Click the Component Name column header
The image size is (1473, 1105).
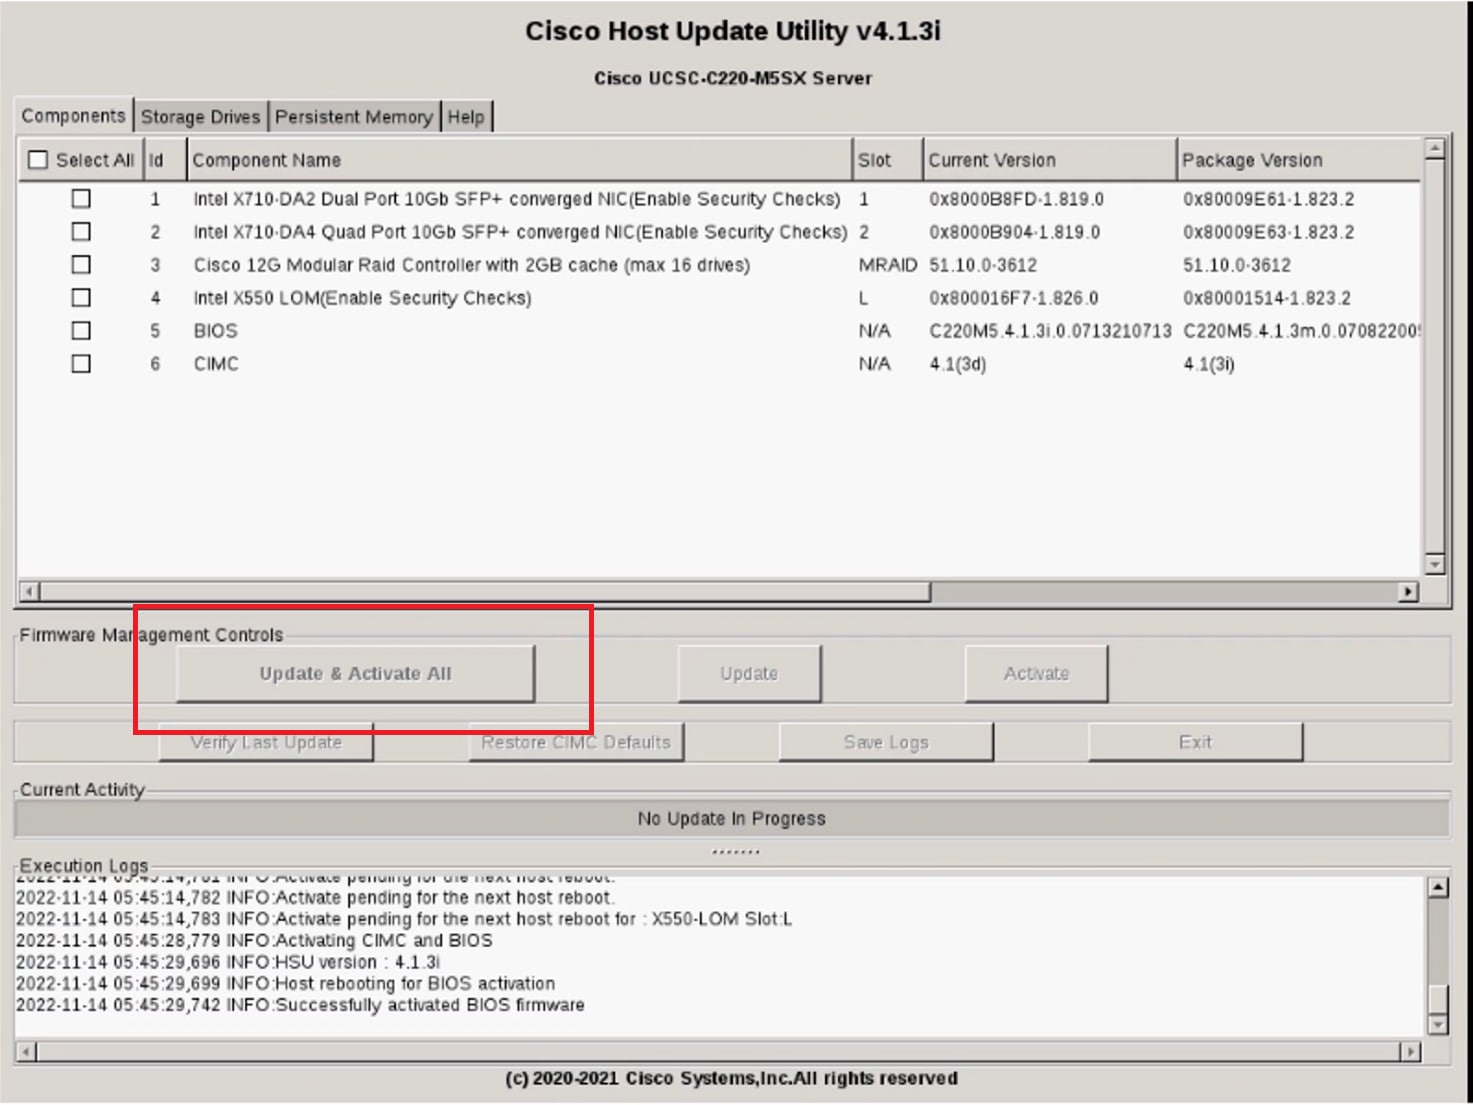pyautogui.click(x=519, y=160)
